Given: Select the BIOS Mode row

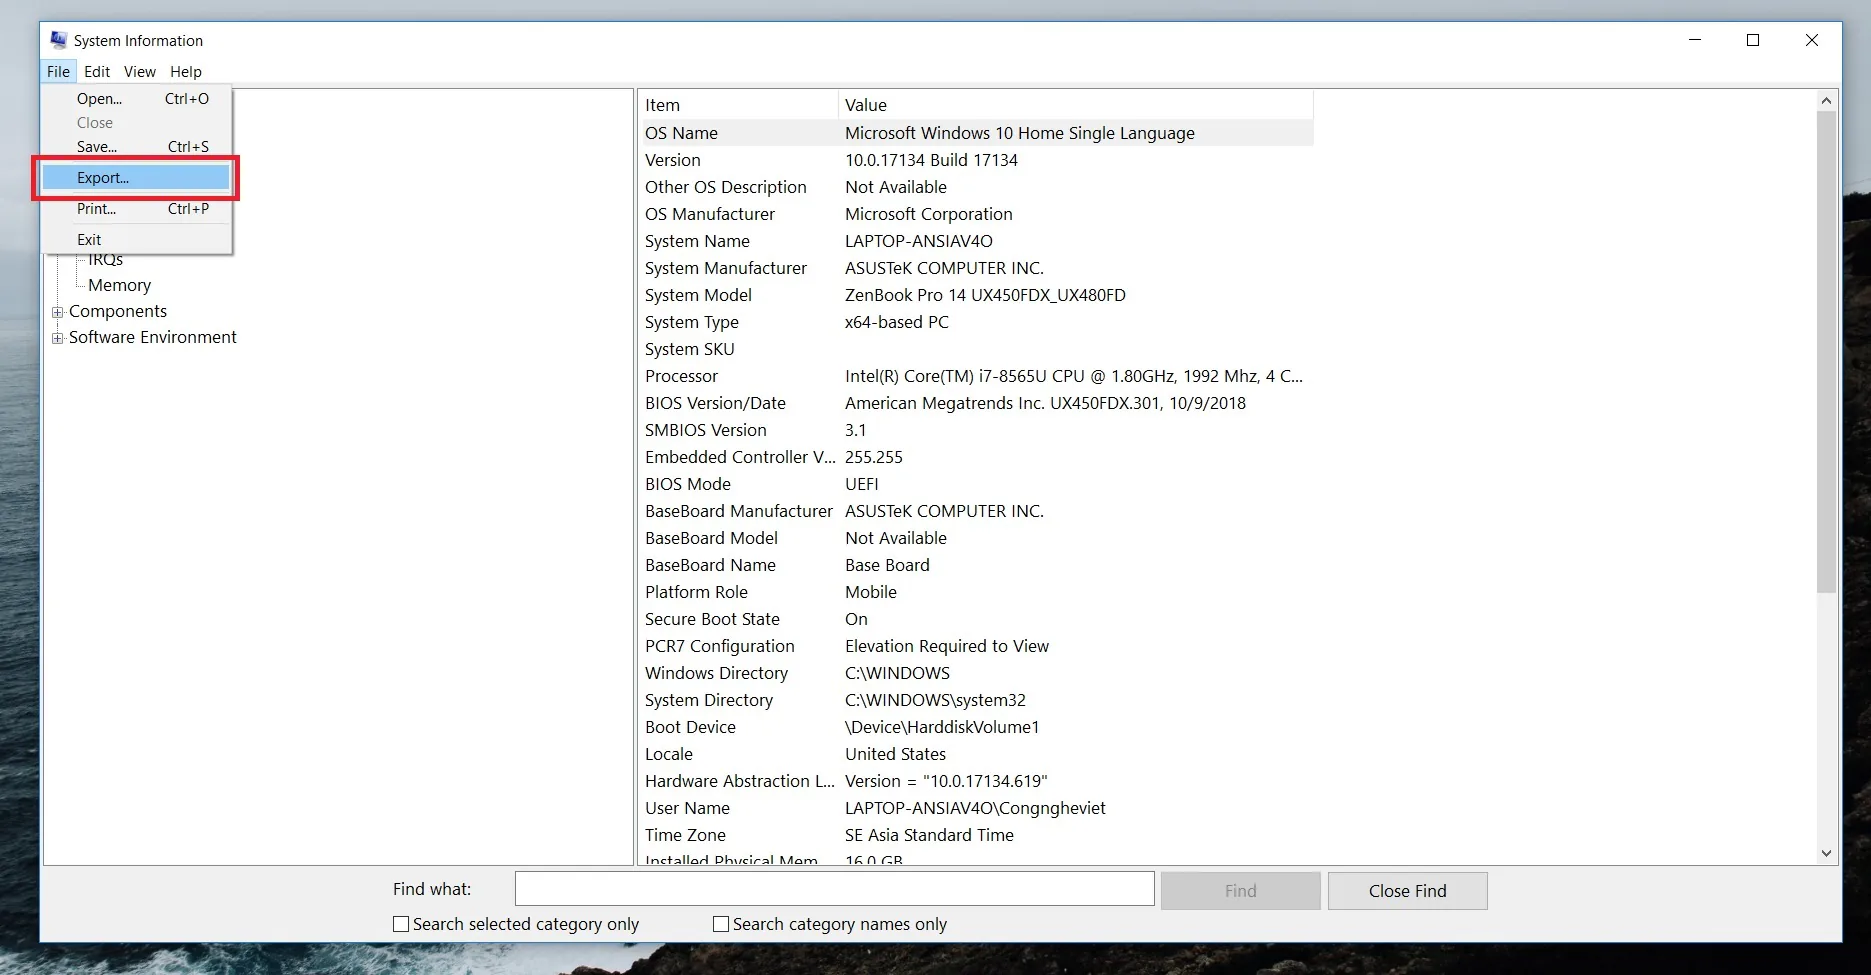Looking at the screenshot, I should [x=976, y=484].
